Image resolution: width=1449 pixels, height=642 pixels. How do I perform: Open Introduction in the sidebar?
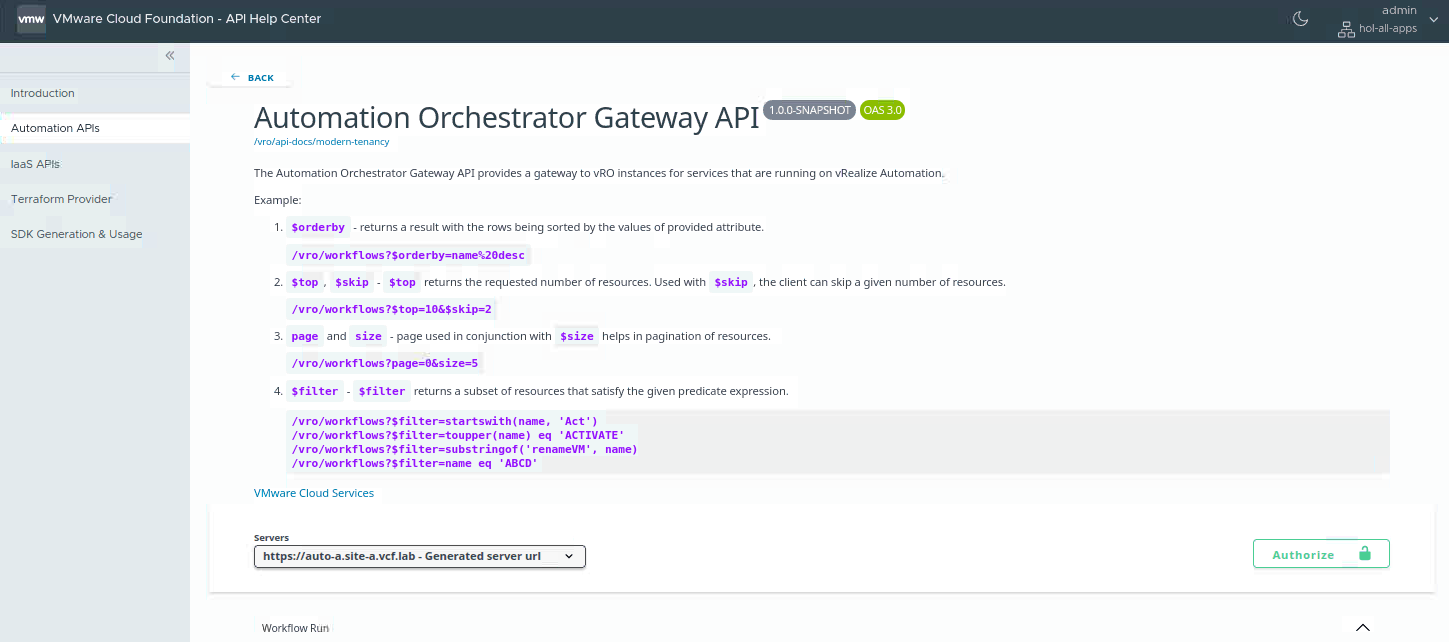pyautogui.click(x=43, y=93)
